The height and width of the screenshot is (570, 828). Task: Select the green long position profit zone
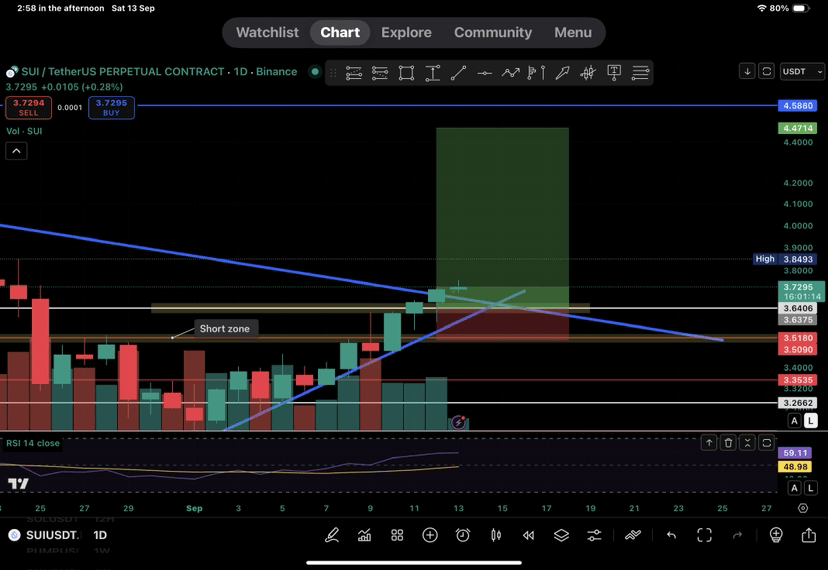pyautogui.click(x=502, y=217)
